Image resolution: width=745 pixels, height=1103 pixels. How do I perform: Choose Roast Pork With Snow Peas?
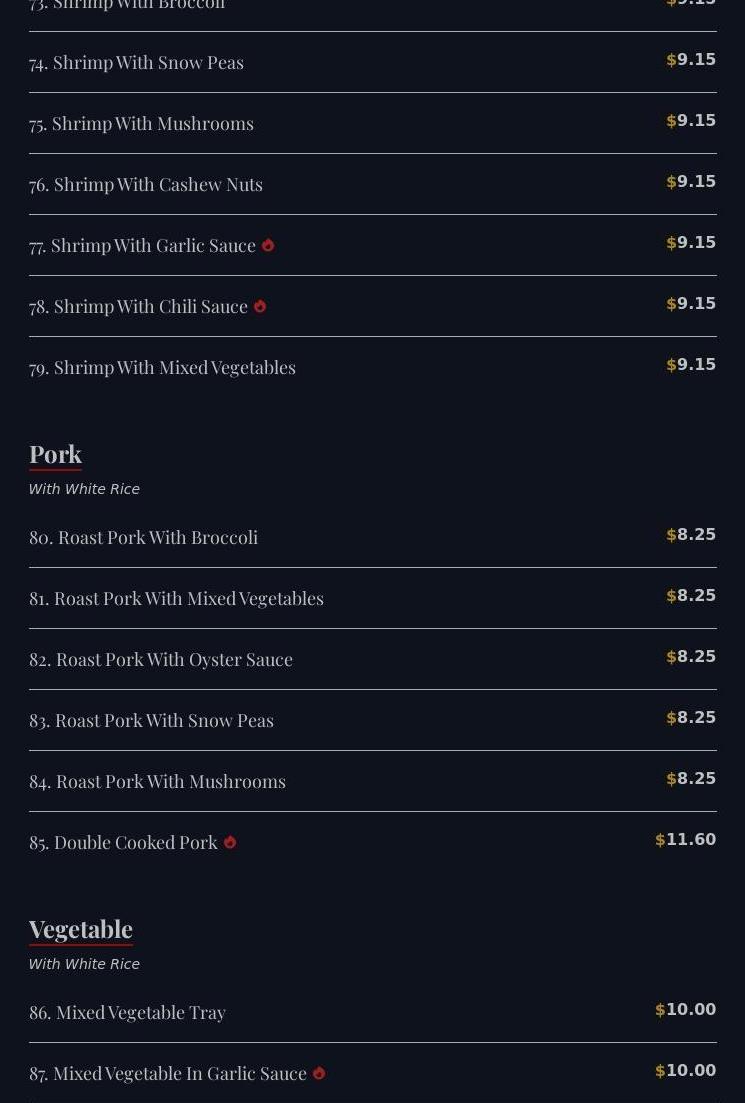[x=151, y=720]
